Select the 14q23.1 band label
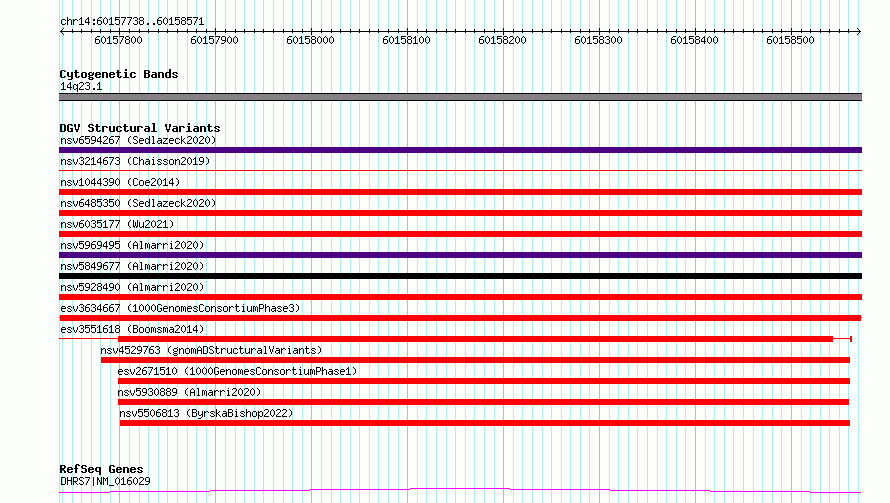890x503 pixels. coord(81,86)
